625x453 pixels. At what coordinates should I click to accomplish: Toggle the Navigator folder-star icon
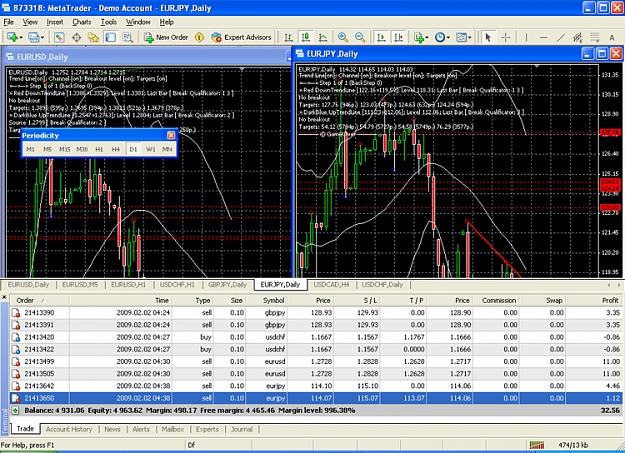[93, 37]
